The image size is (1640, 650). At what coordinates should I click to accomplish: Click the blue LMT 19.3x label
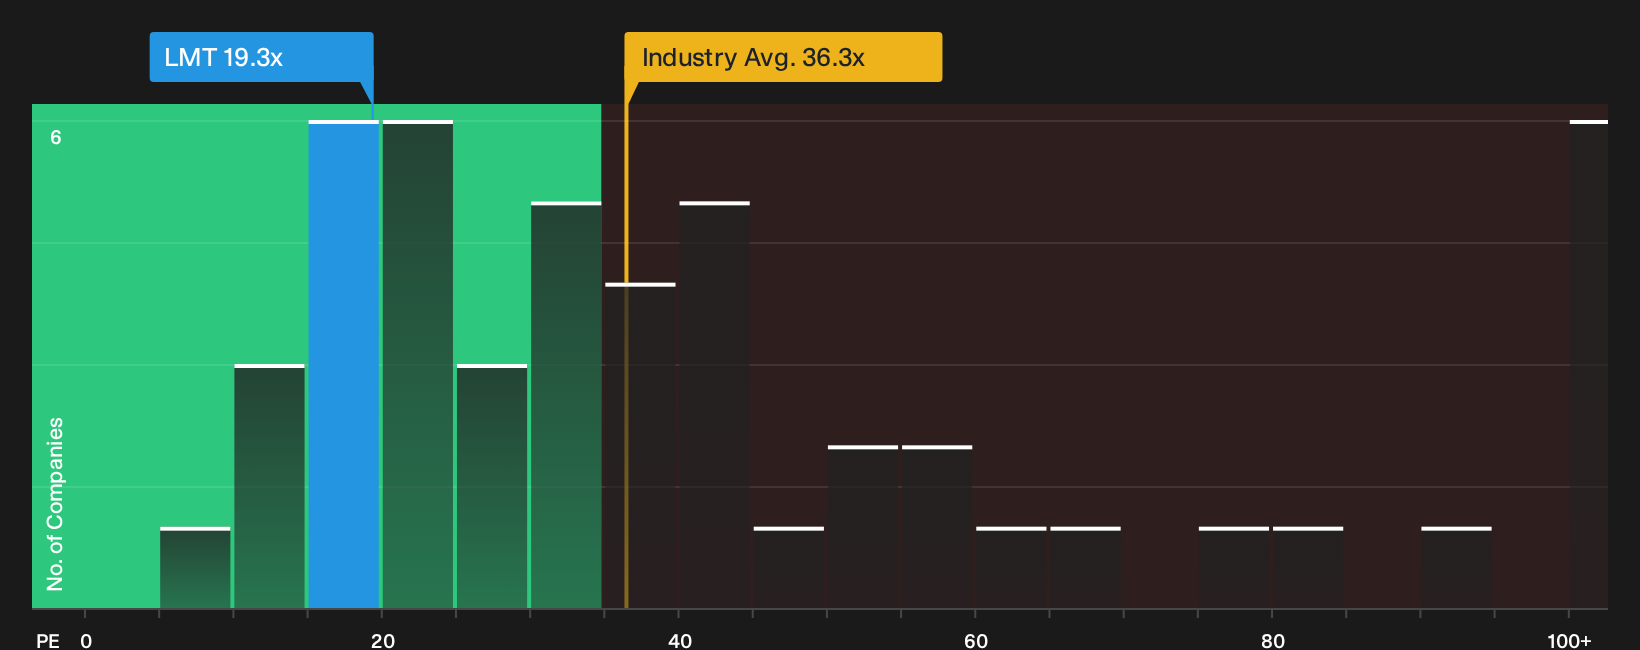point(261,57)
